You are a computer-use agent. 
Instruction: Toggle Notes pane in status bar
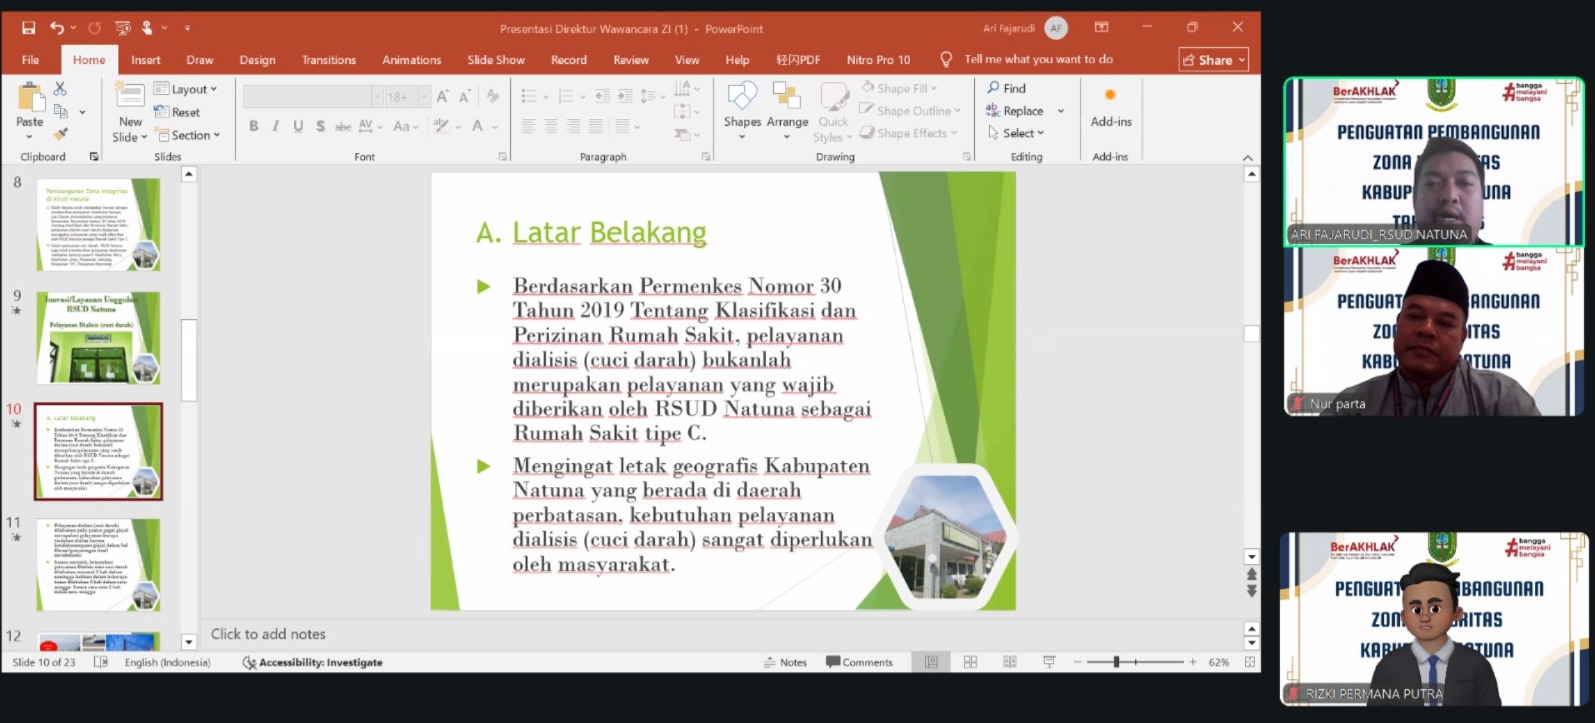(785, 662)
